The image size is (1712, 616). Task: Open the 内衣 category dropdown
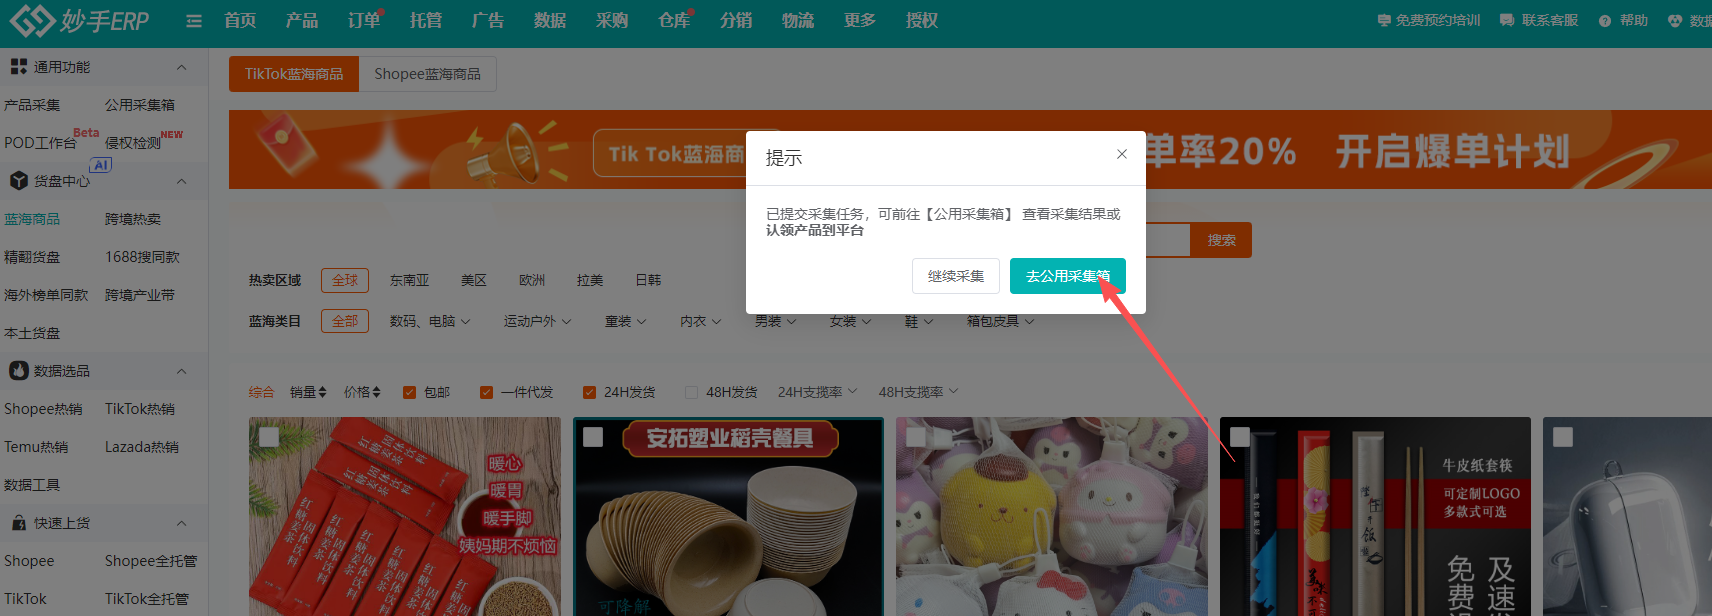pos(701,321)
